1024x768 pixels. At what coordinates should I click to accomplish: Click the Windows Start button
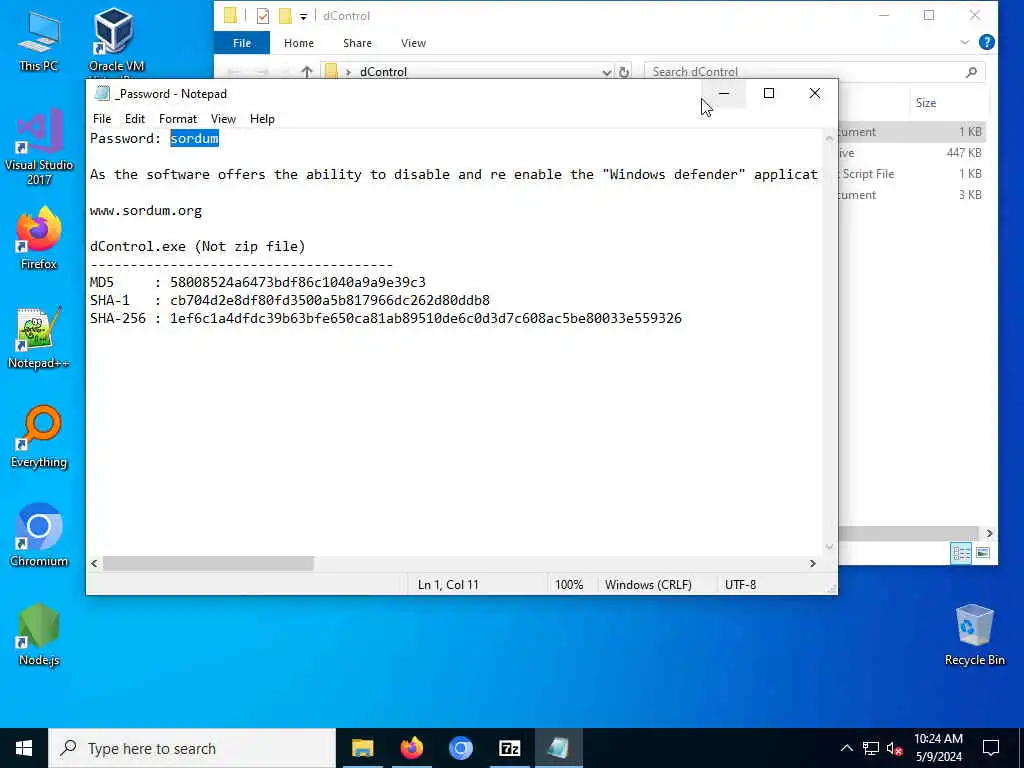click(x=24, y=748)
